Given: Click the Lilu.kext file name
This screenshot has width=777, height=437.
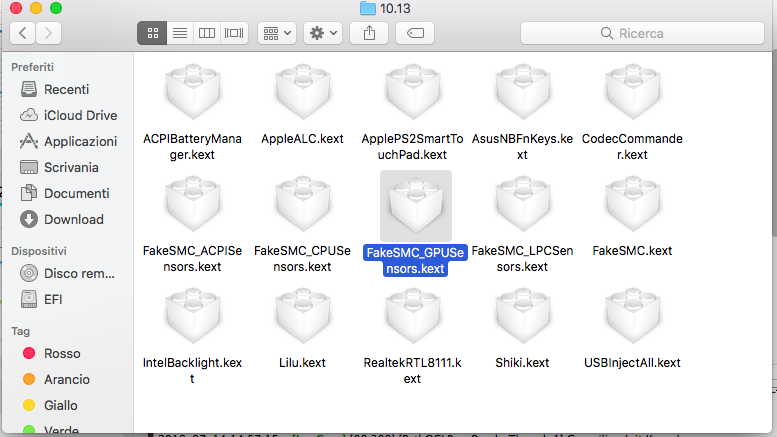Looking at the screenshot, I should point(302,363).
